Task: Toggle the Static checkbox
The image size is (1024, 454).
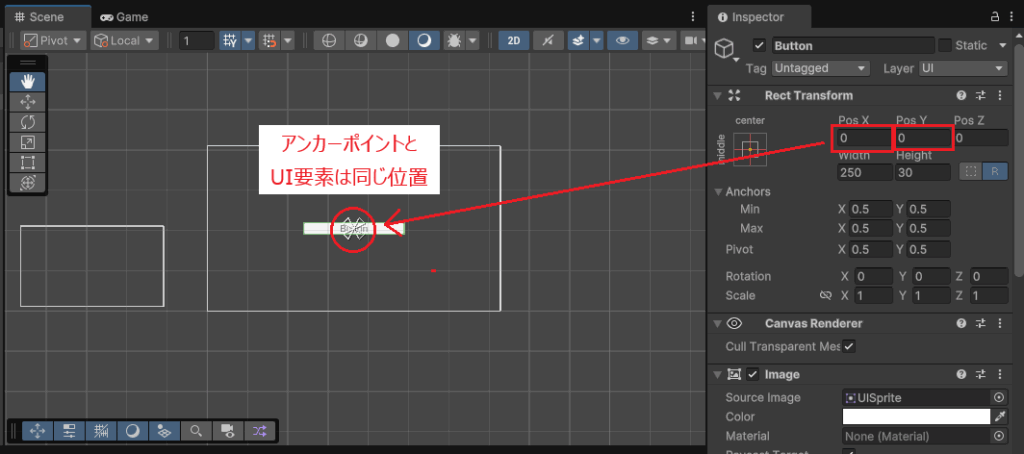Action: pos(944,46)
